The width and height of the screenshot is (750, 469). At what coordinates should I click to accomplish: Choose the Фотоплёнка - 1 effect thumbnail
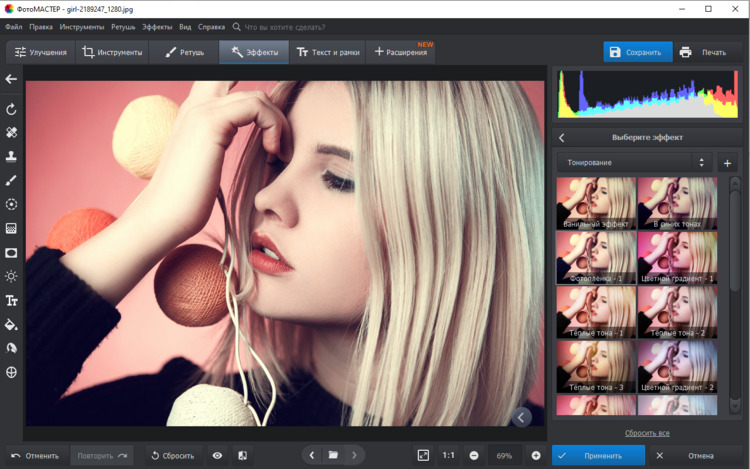[596, 258]
